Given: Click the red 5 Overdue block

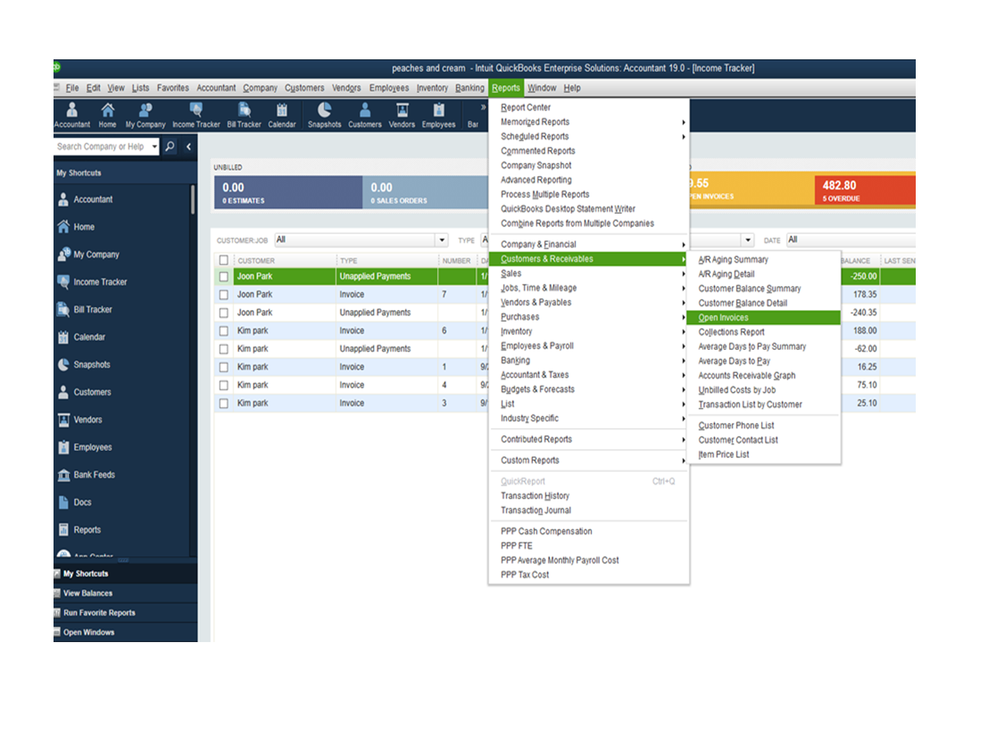Looking at the screenshot, I should [865, 190].
